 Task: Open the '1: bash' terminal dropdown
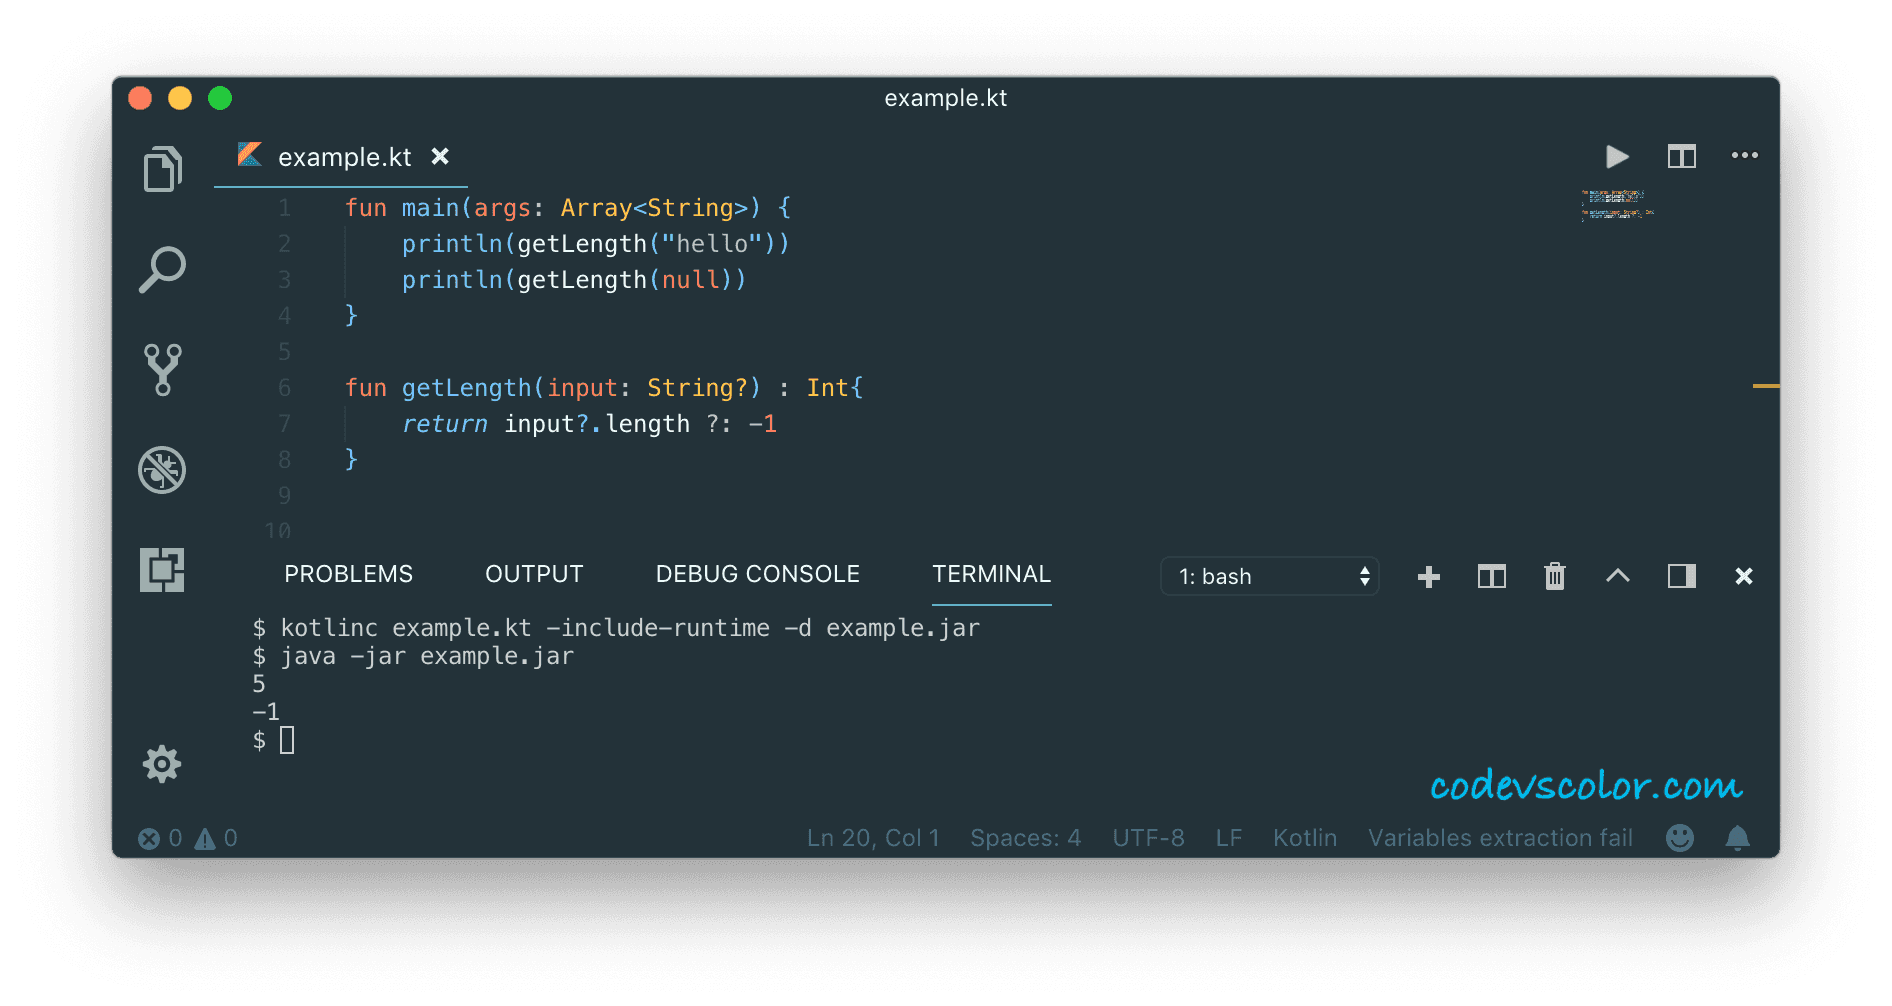click(1270, 576)
